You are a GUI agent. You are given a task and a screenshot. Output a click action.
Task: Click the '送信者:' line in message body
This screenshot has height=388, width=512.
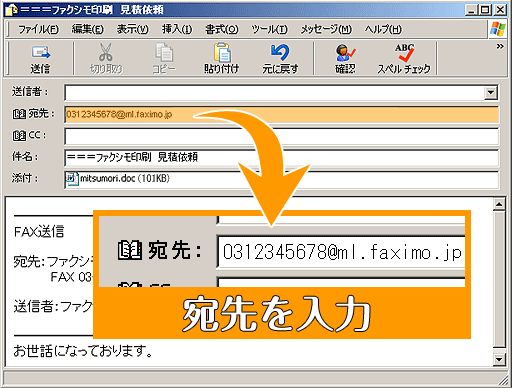[53, 306]
